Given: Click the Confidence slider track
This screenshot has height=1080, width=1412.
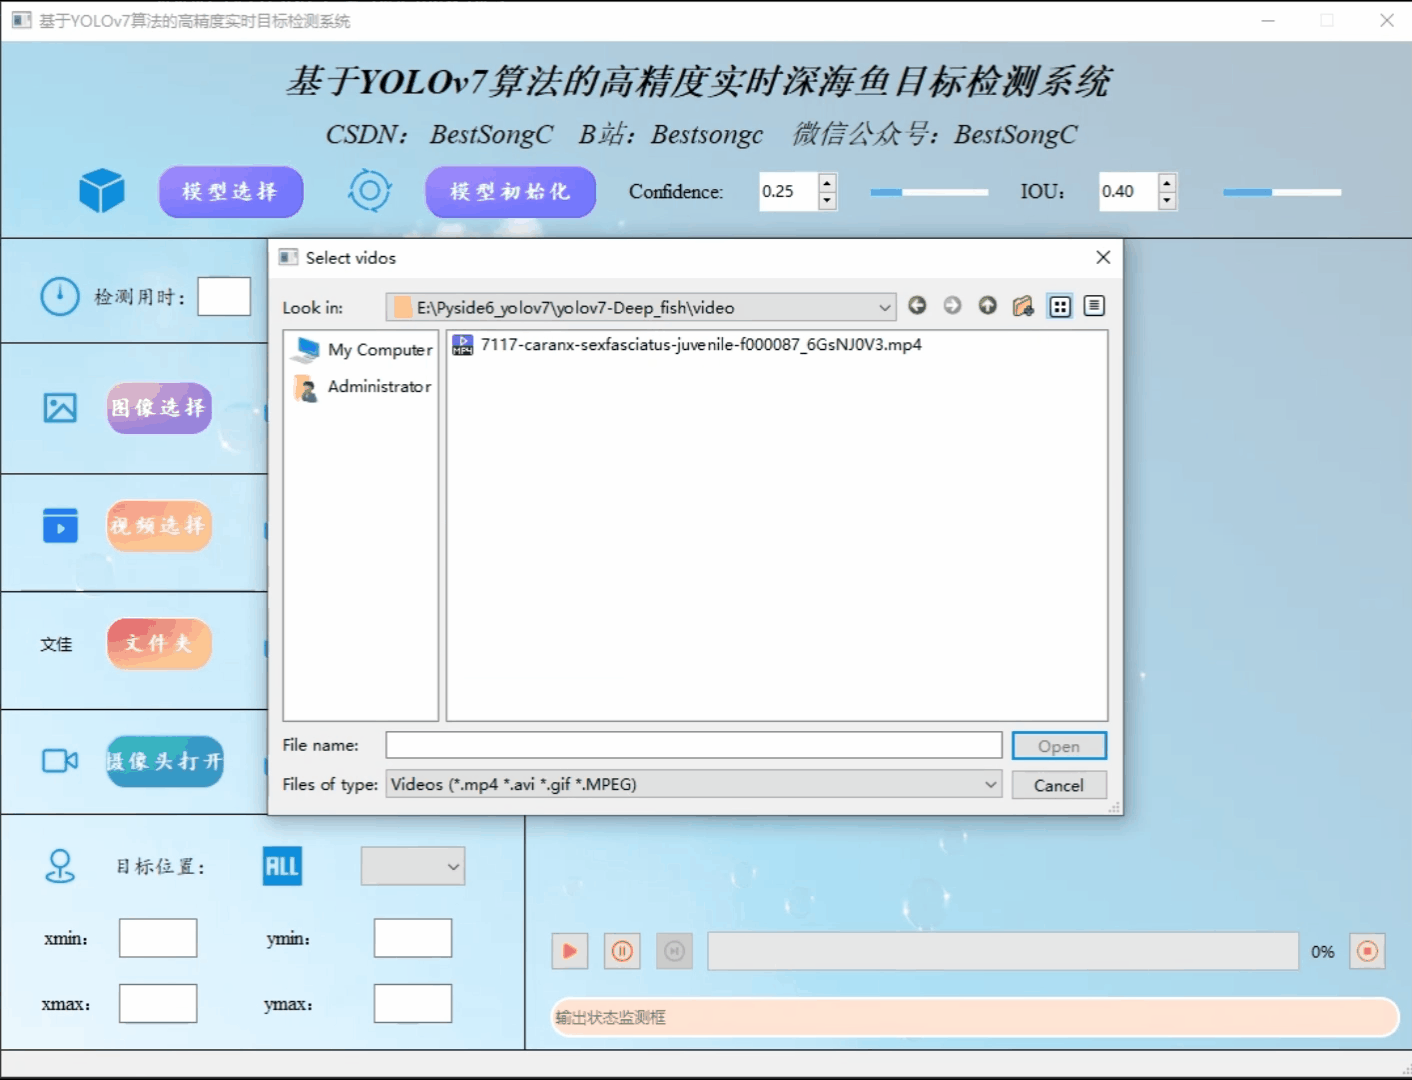Looking at the screenshot, I should pos(929,192).
